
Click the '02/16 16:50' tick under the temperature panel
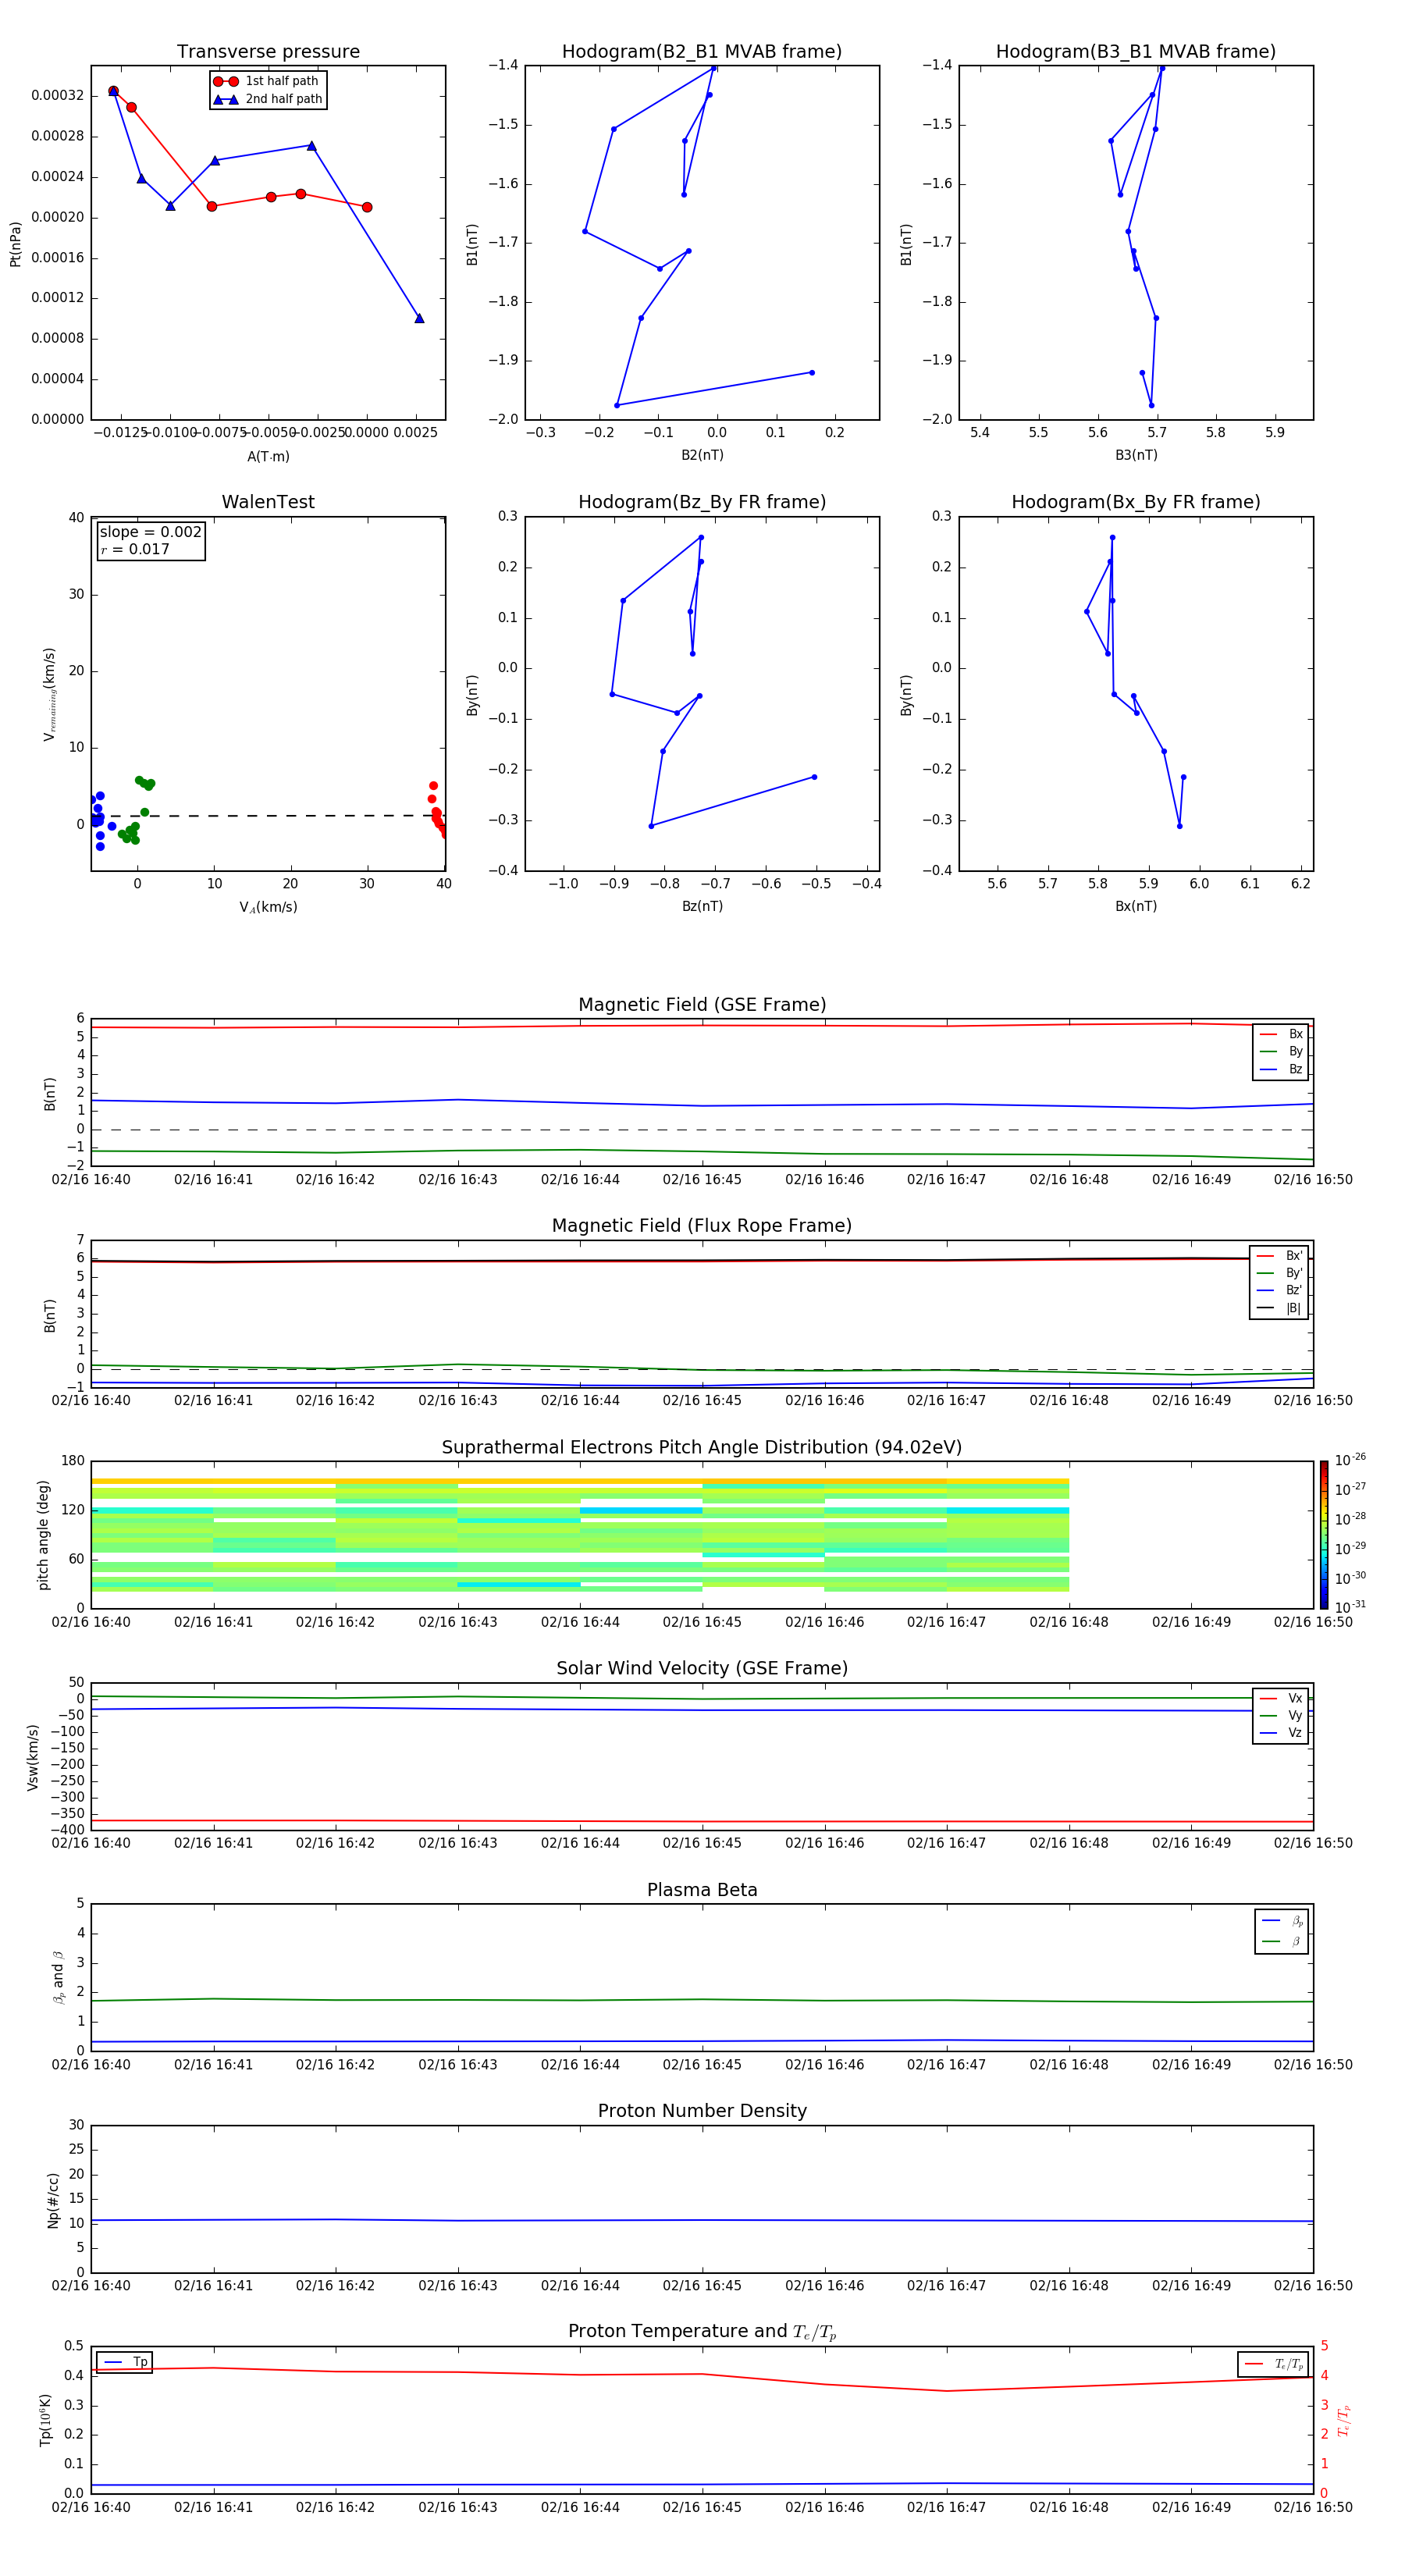(x=1313, y=2507)
